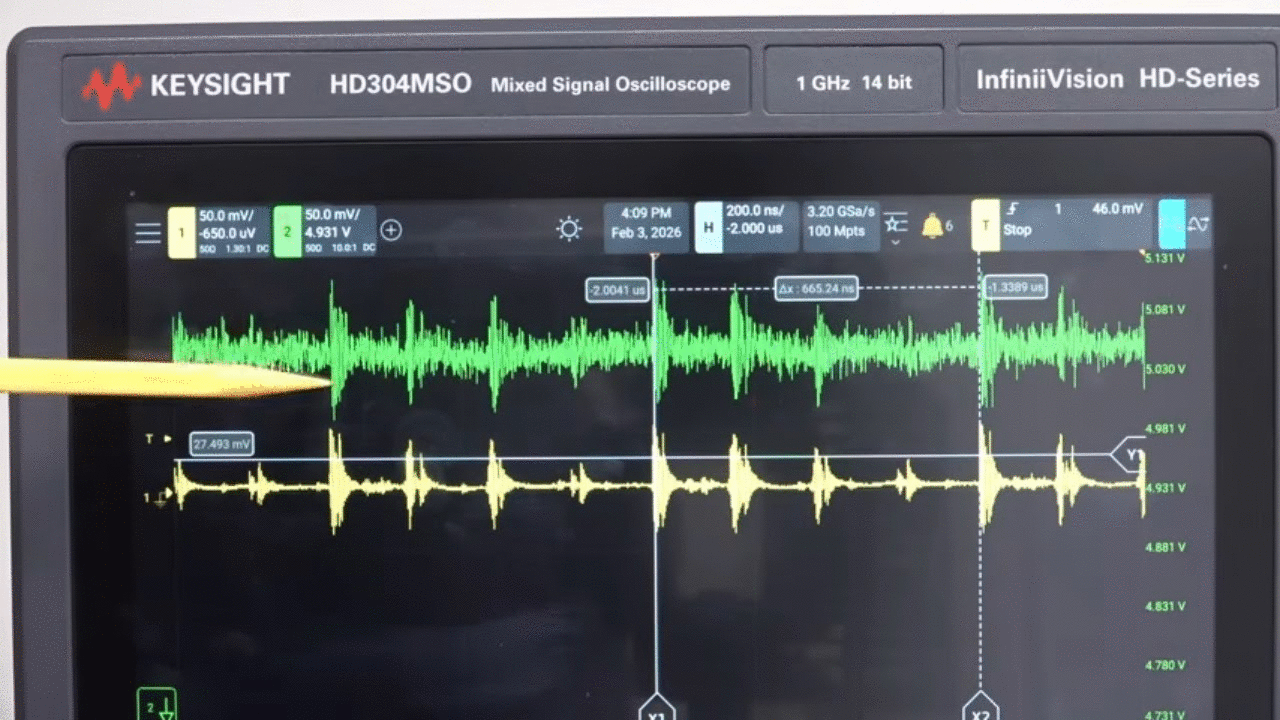Image resolution: width=1280 pixels, height=720 pixels.
Task: Tap the 5.081 V scale label
Action: (x=1164, y=309)
